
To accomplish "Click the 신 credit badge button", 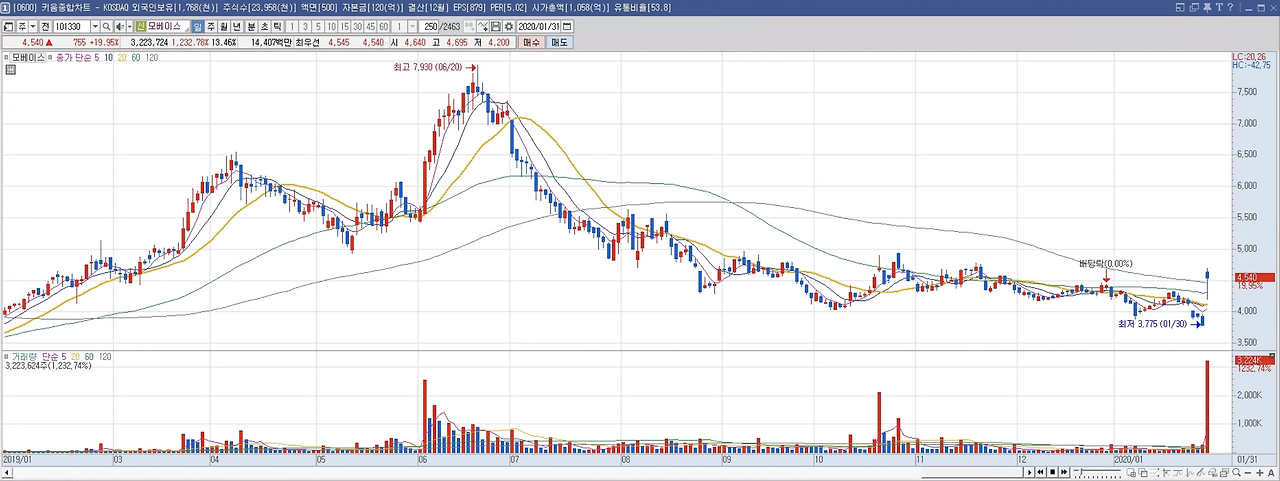I will click(x=140, y=26).
